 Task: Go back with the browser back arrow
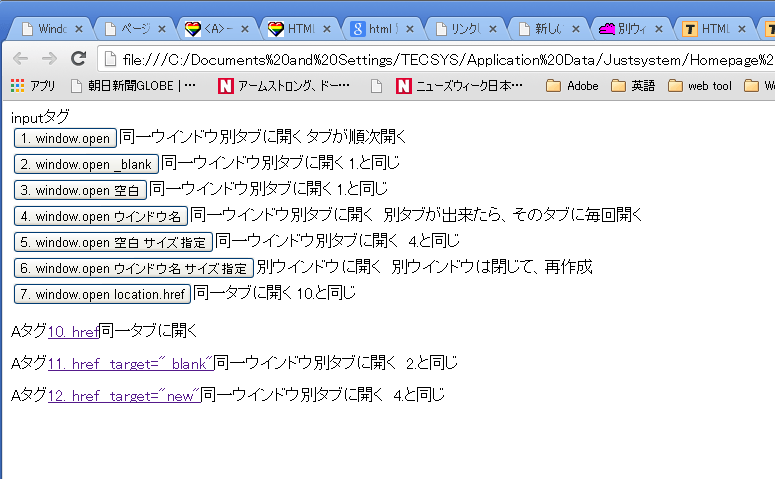point(20,59)
